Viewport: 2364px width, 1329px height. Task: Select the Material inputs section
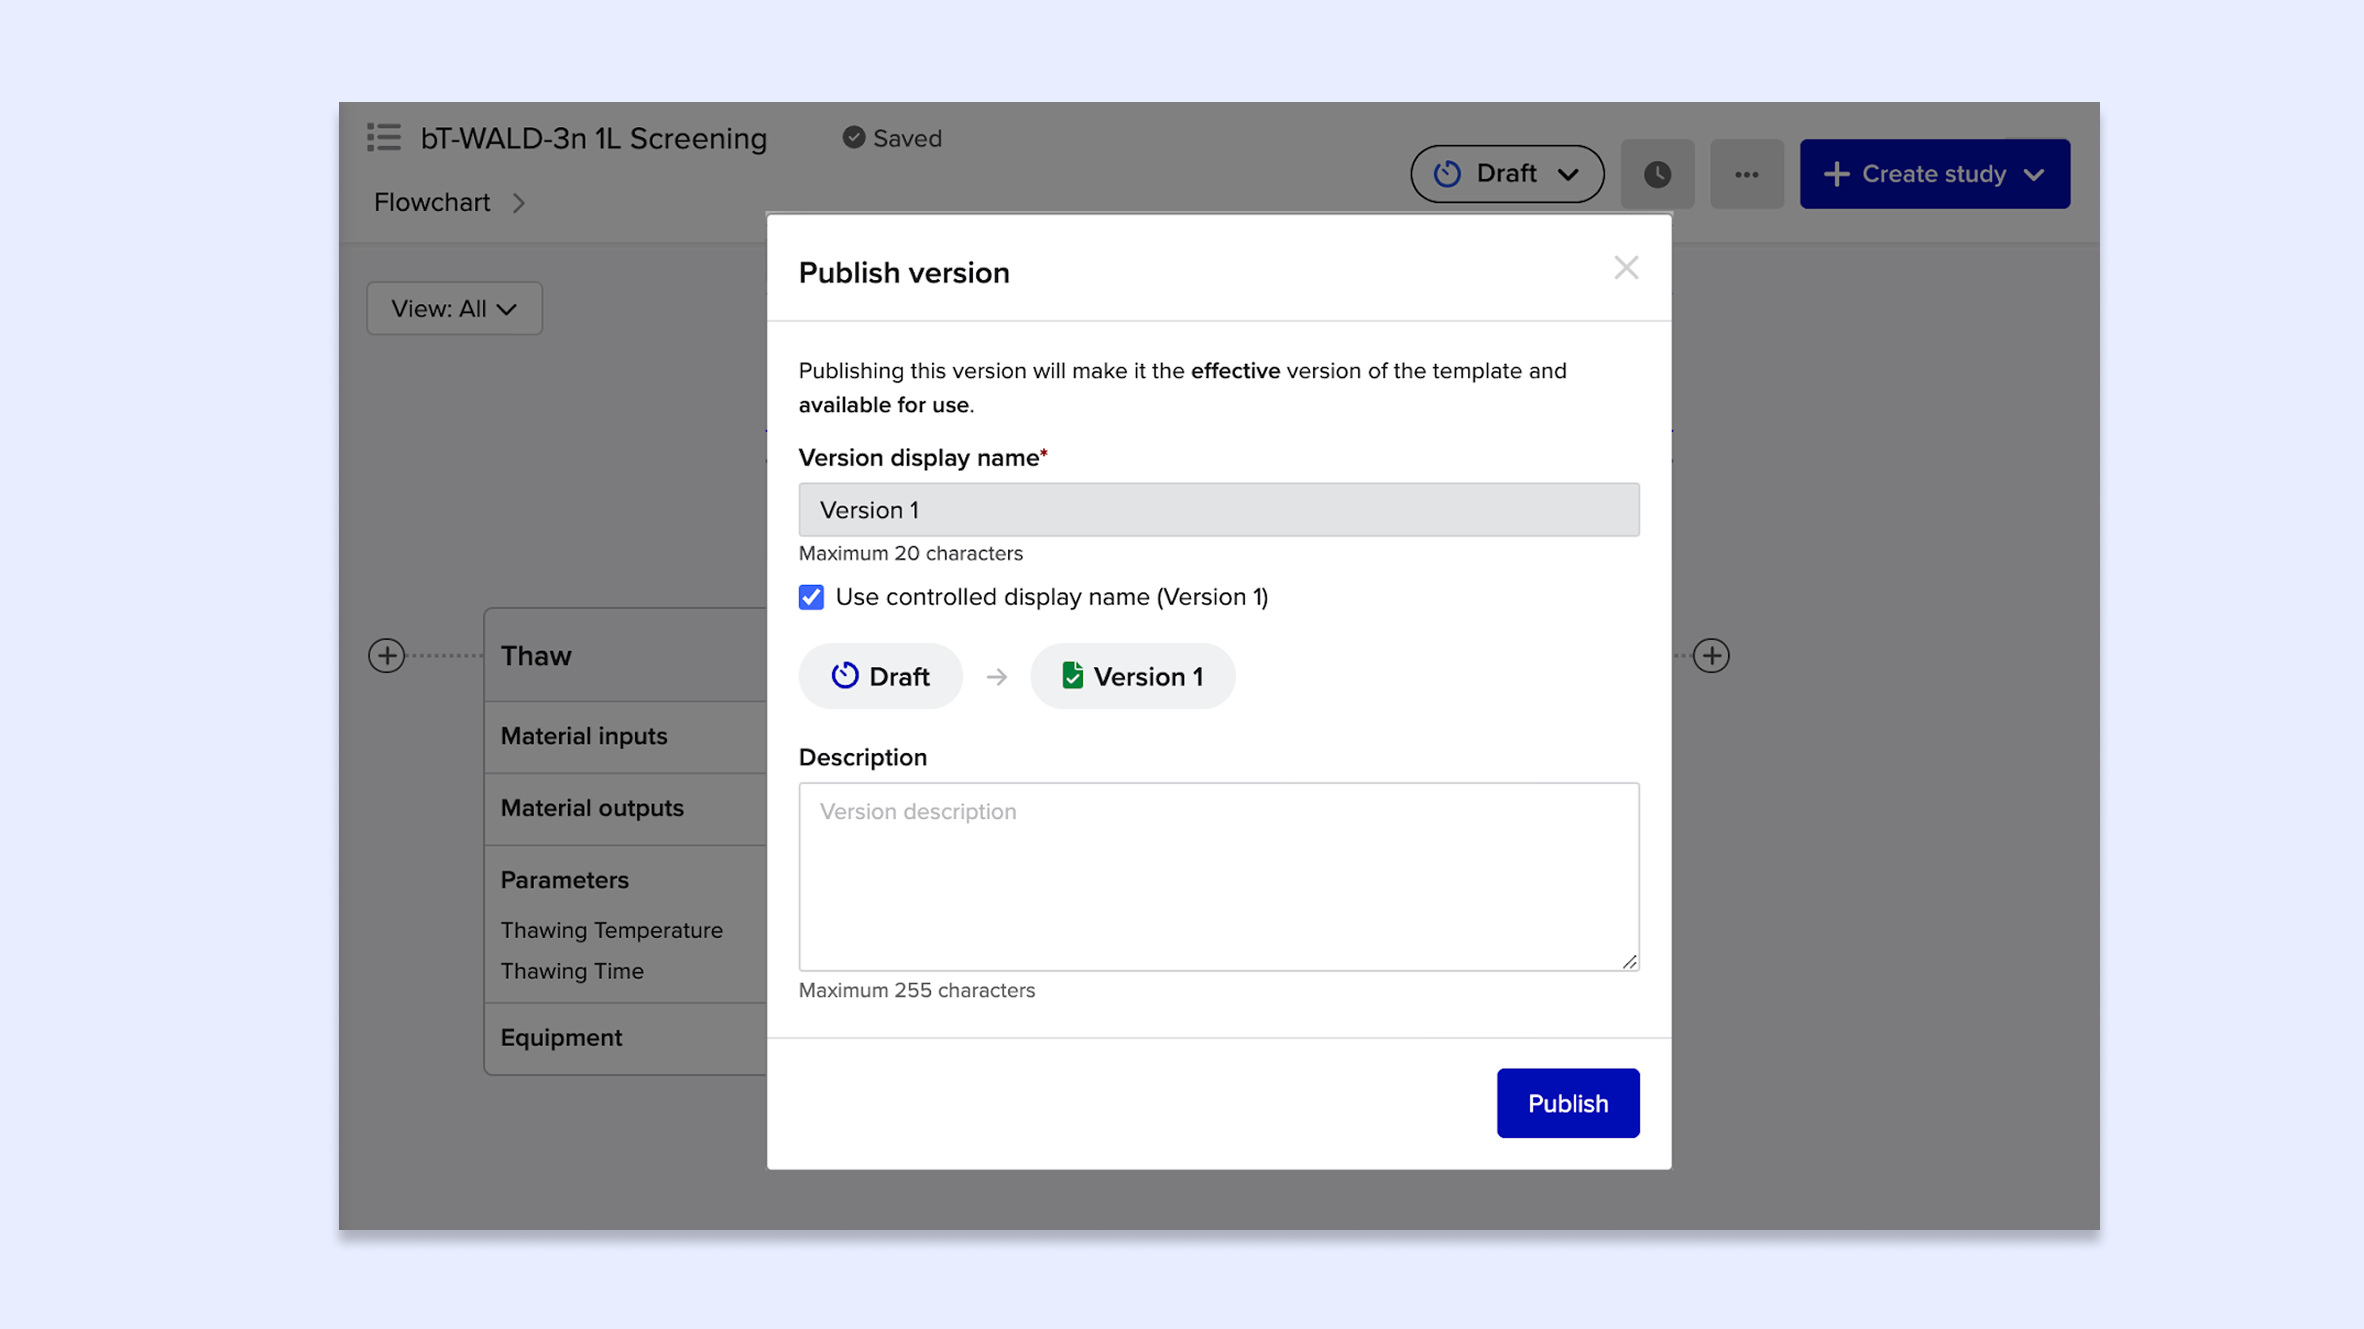tap(584, 736)
